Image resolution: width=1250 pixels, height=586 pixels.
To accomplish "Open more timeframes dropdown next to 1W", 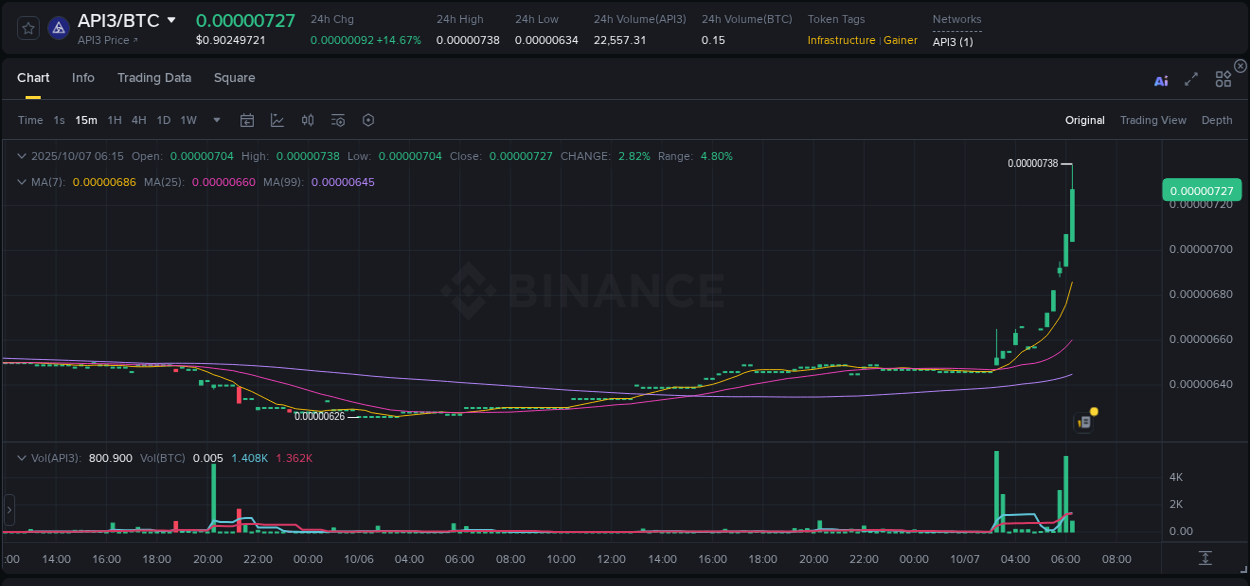I will [215, 120].
